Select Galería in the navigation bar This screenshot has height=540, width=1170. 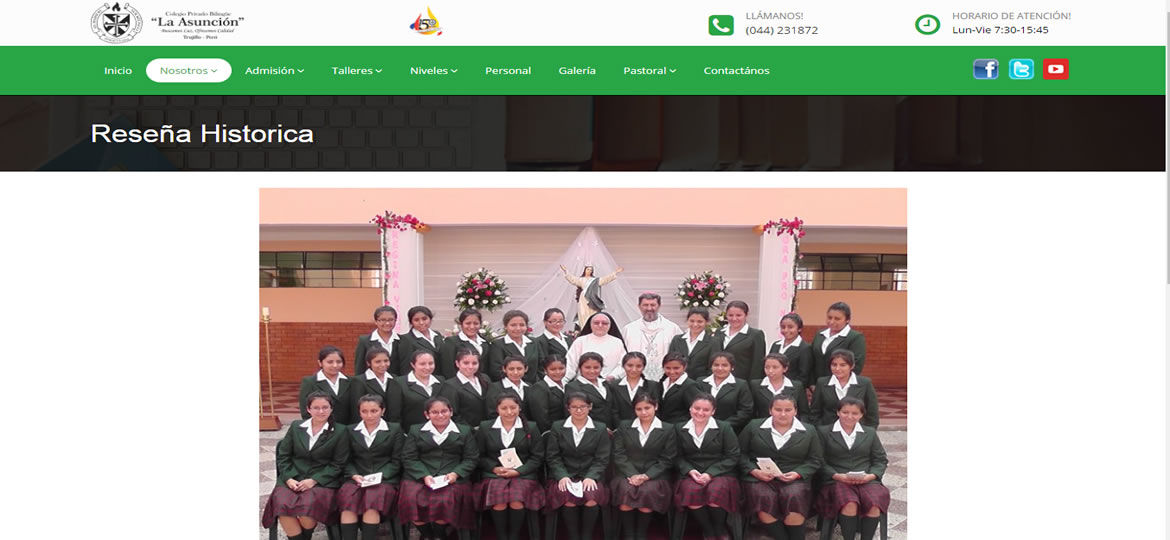[x=577, y=71]
